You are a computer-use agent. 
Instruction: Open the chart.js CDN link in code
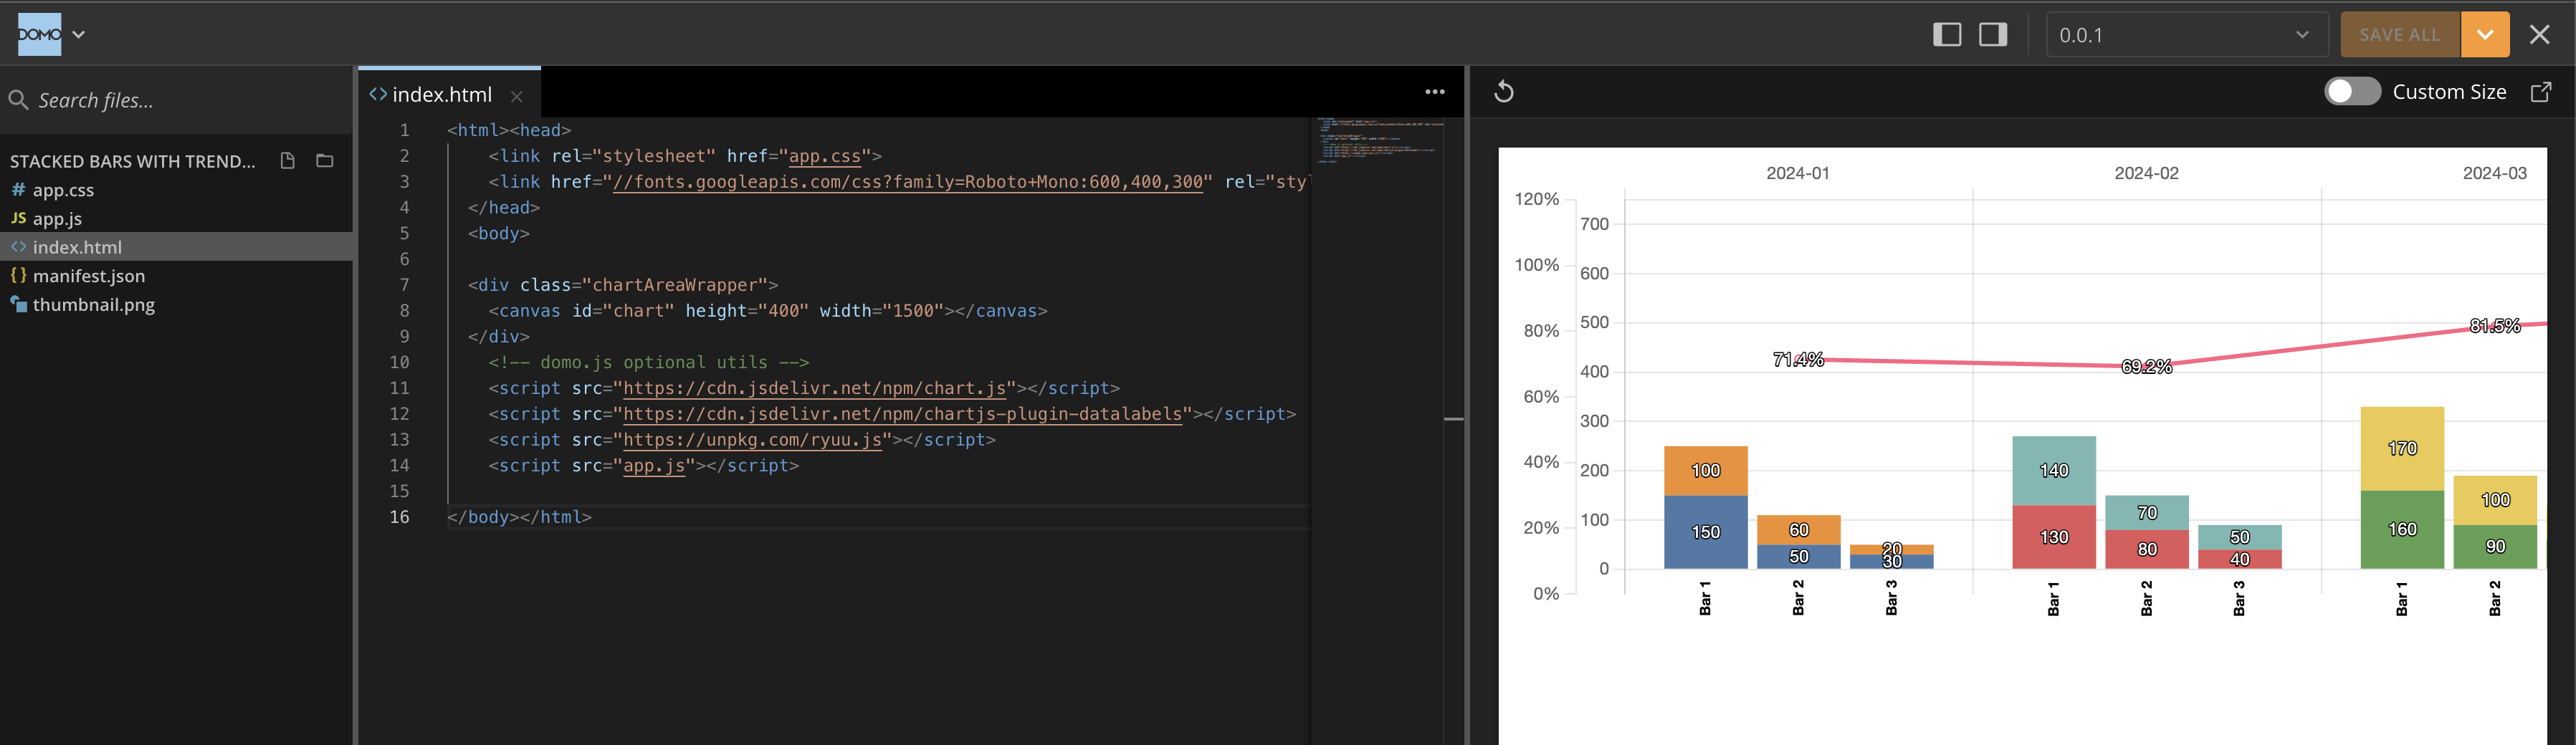coord(812,388)
